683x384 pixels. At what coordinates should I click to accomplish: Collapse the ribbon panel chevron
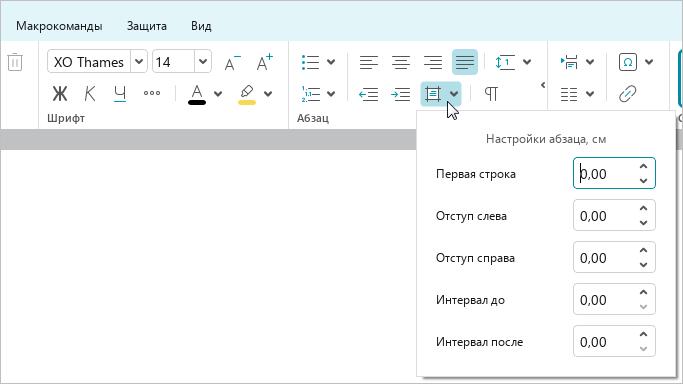pos(543,85)
